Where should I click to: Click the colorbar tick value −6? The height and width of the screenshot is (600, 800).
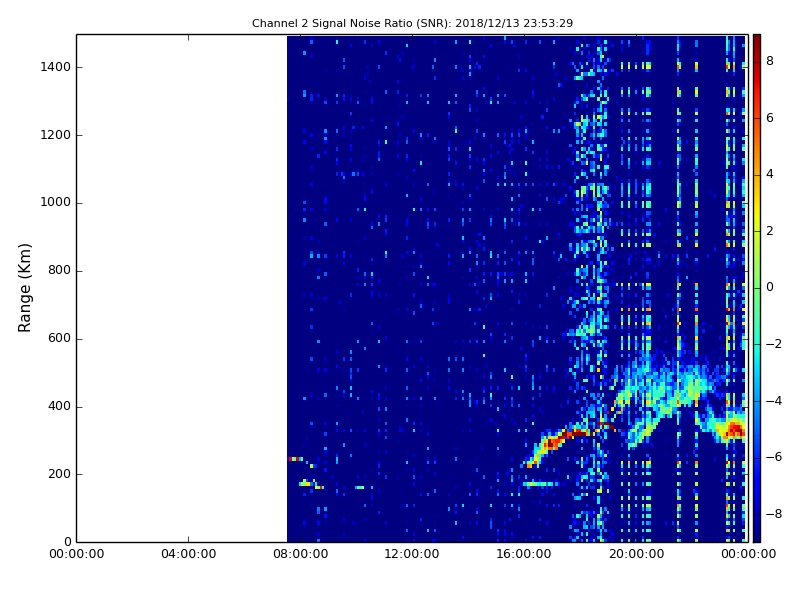click(x=774, y=457)
